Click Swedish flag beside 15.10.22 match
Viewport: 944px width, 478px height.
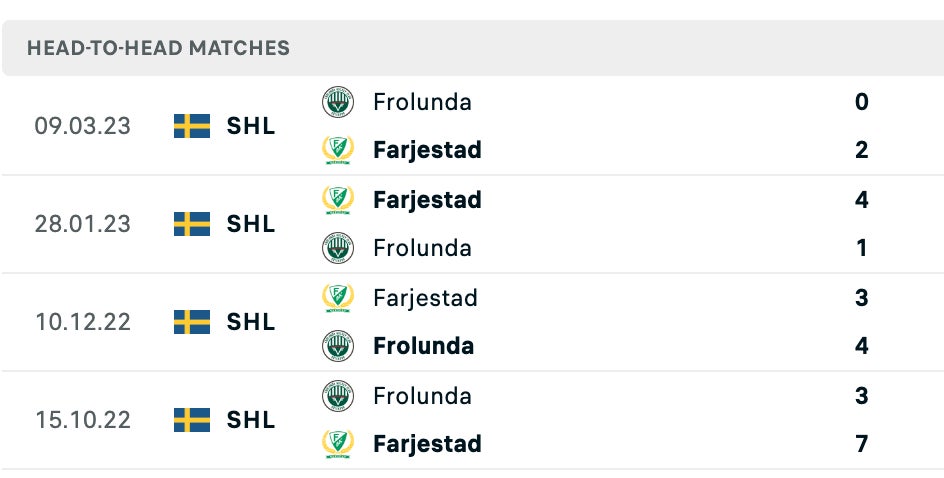(191, 420)
